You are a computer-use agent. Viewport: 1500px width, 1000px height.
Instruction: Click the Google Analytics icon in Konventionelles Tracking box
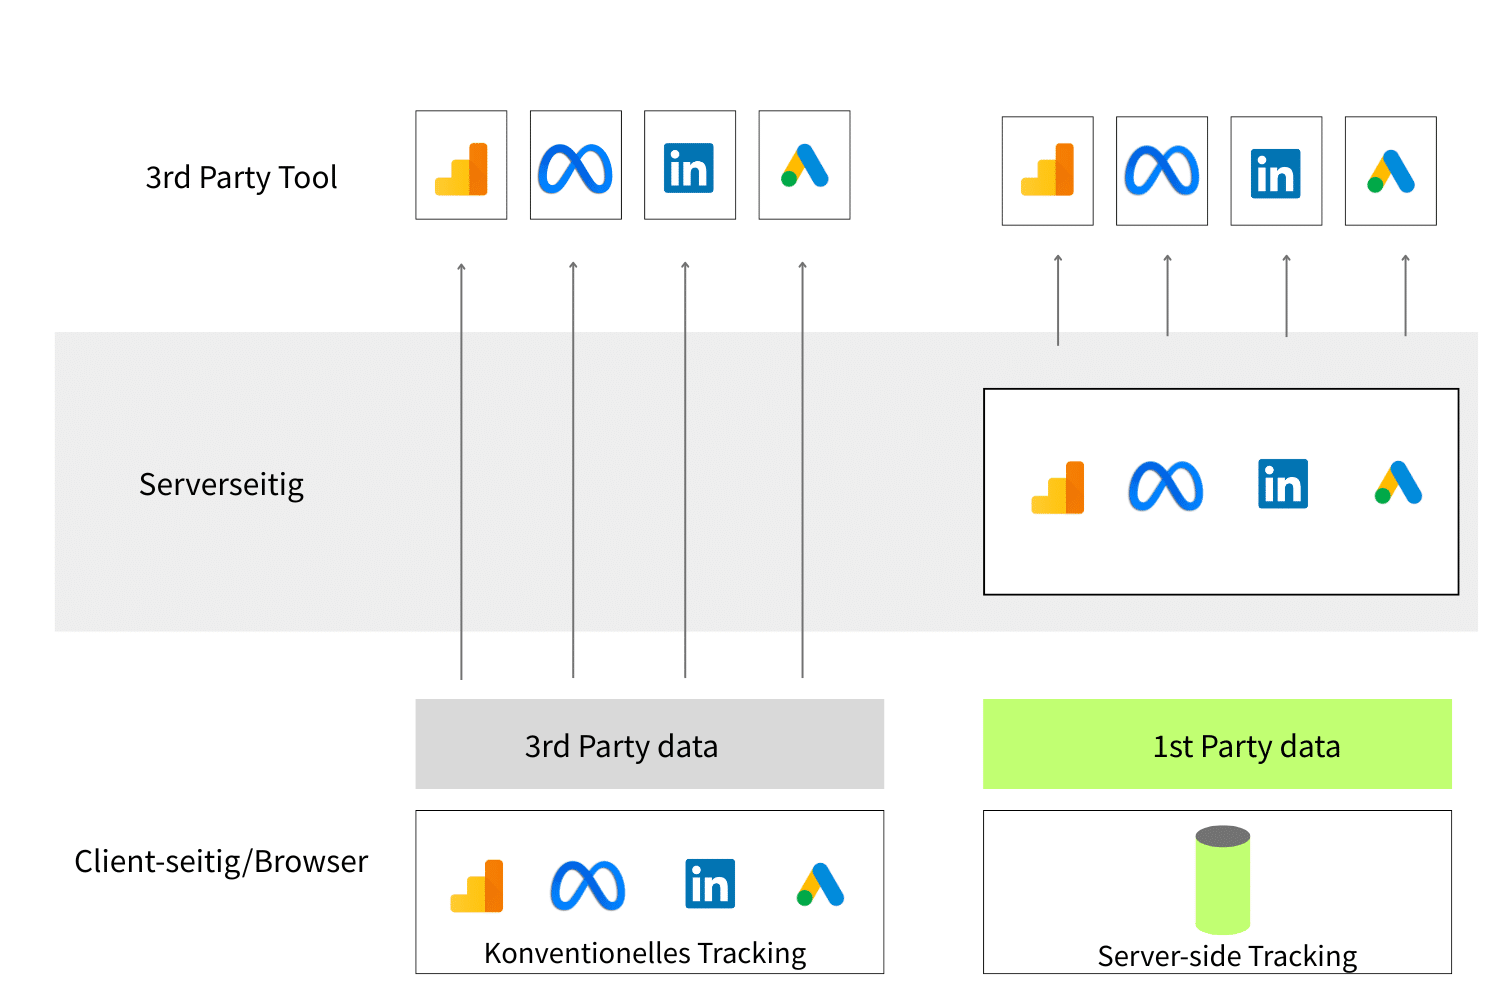click(477, 886)
